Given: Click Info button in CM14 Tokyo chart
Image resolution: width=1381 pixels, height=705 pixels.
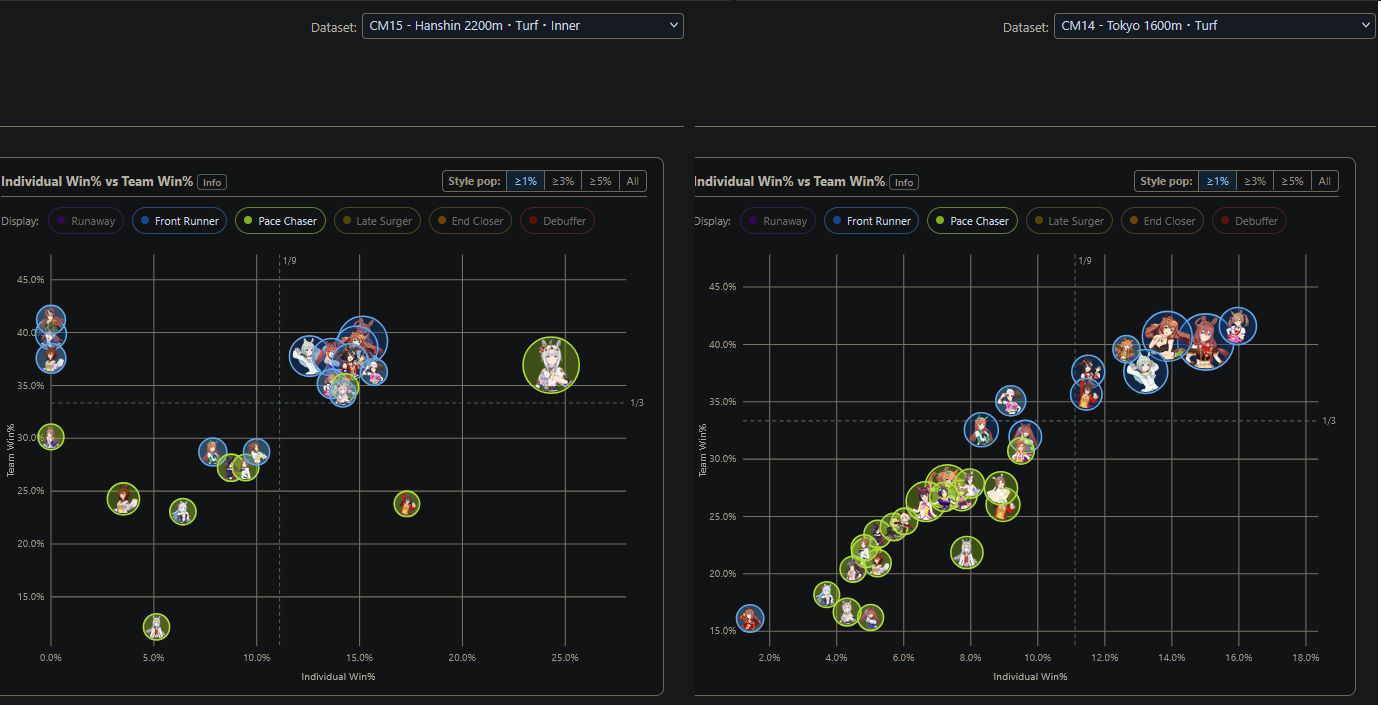Looking at the screenshot, I should [904, 182].
